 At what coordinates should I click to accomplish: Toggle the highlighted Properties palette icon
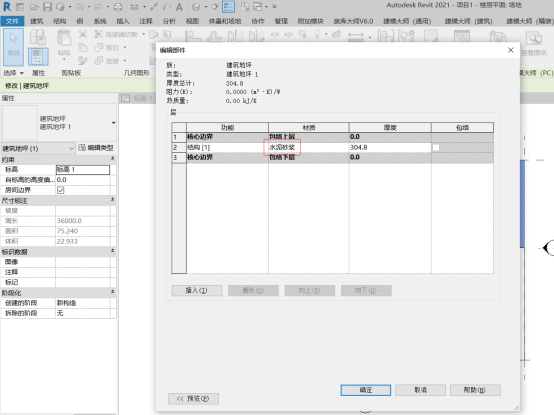pyautogui.click(x=37, y=57)
